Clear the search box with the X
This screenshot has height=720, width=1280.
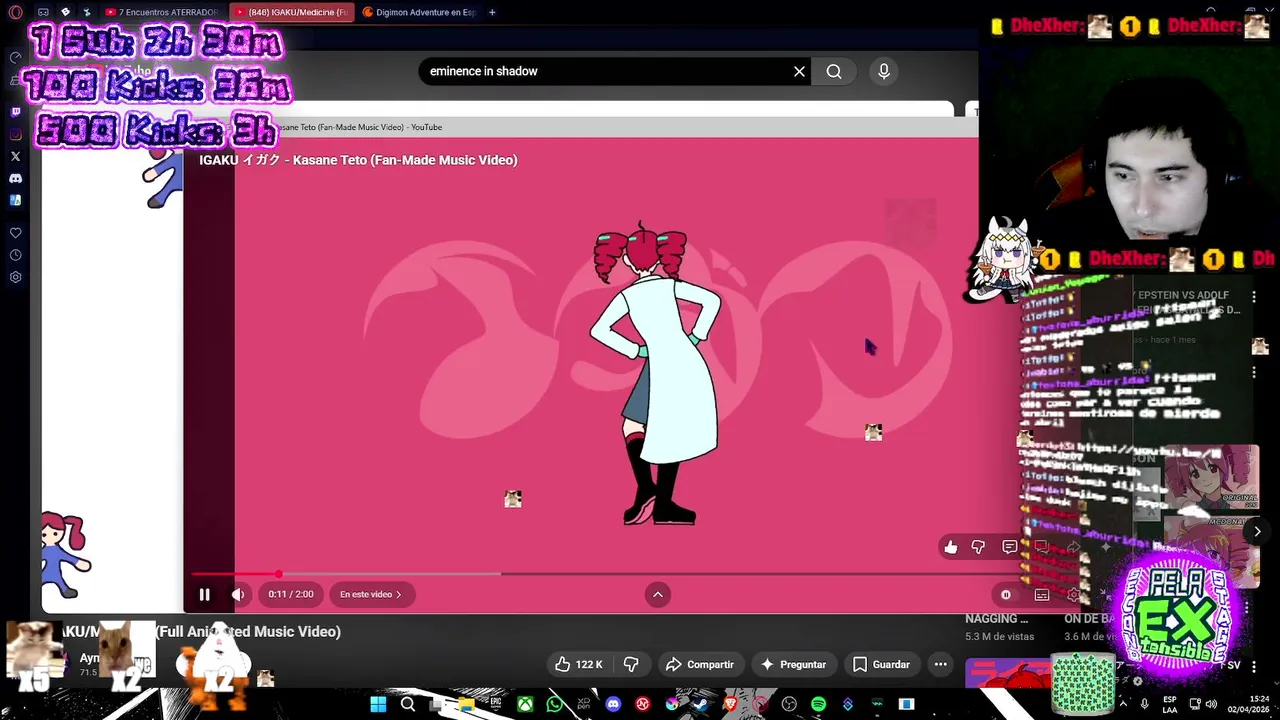[x=799, y=71]
